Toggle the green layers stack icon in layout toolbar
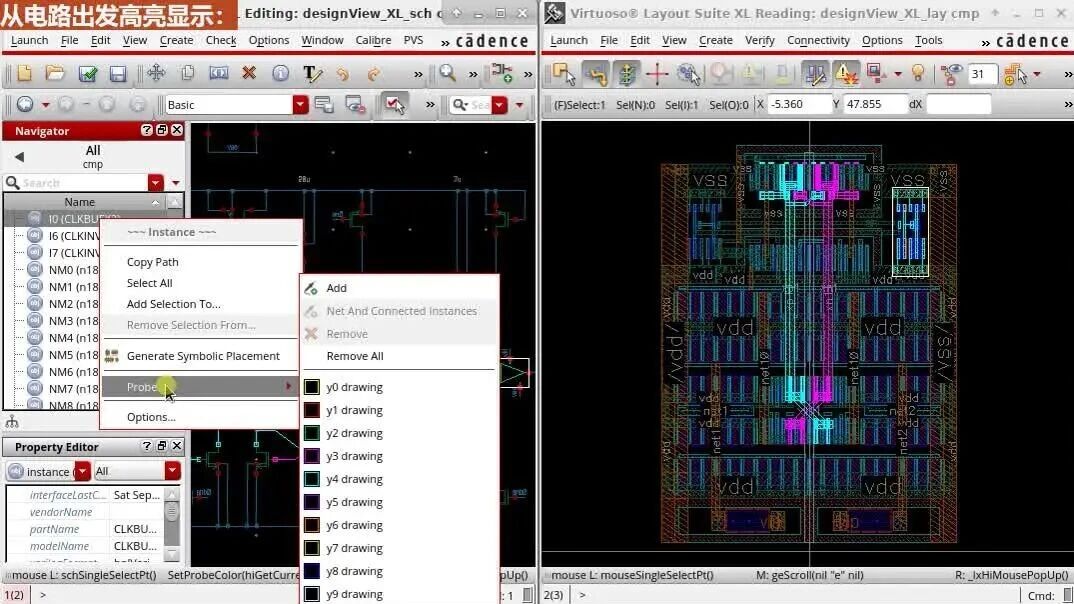The width and height of the screenshot is (1074, 604). (x=626, y=73)
